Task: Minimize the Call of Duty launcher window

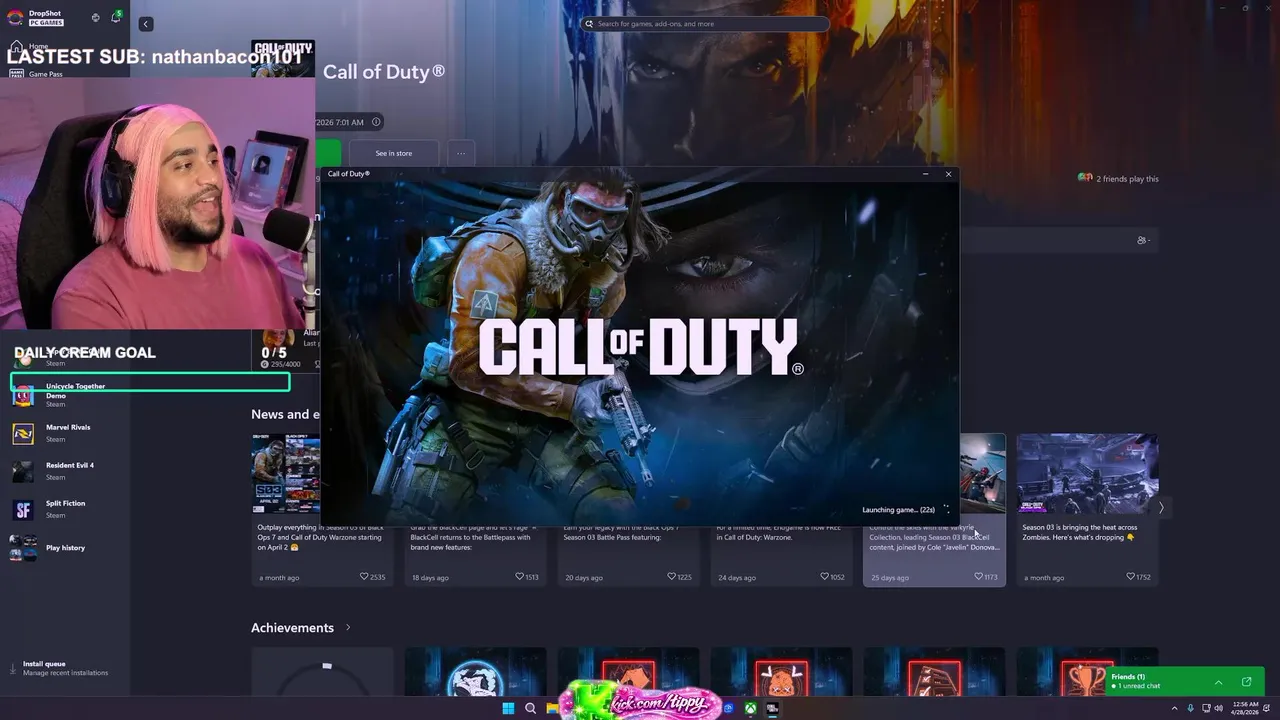Action: [925, 174]
